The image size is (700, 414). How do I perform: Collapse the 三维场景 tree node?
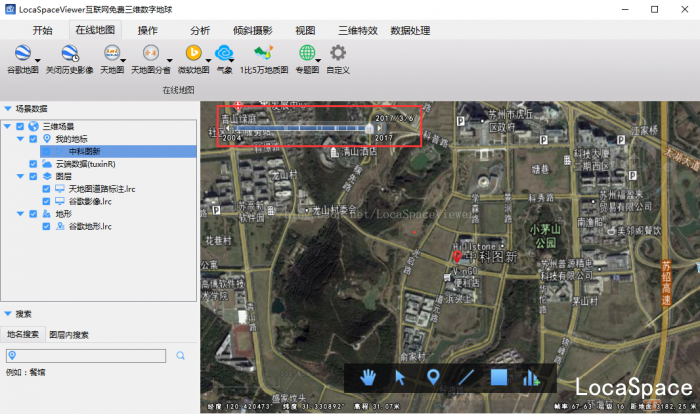pos(7,126)
